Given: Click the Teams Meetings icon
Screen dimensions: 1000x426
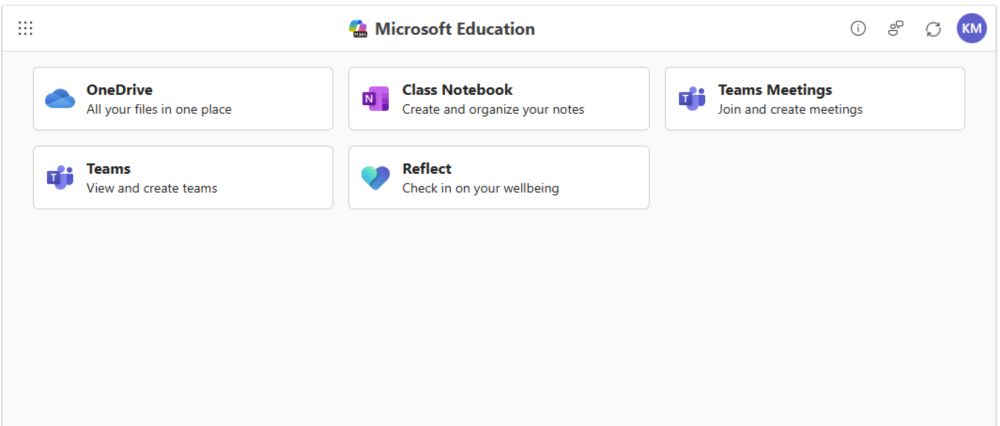Looking at the screenshot, I should click(692, 99).
